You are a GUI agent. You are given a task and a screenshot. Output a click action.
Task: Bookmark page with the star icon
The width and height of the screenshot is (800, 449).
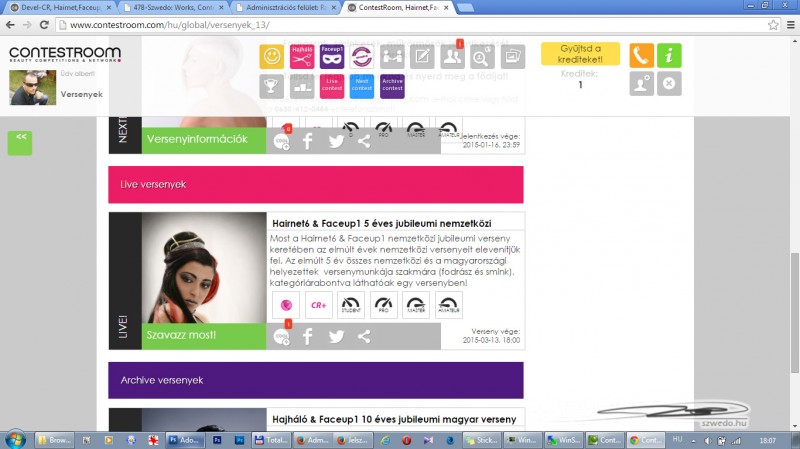point(773,24)
